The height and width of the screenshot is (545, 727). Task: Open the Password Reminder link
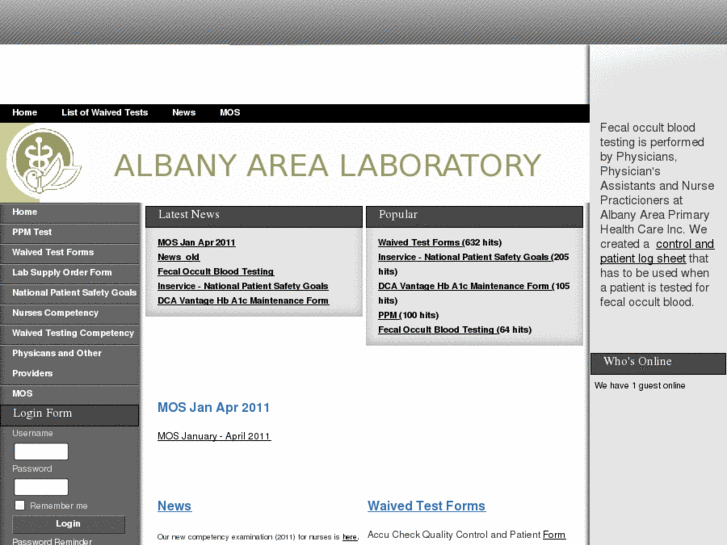click(52, 541)
